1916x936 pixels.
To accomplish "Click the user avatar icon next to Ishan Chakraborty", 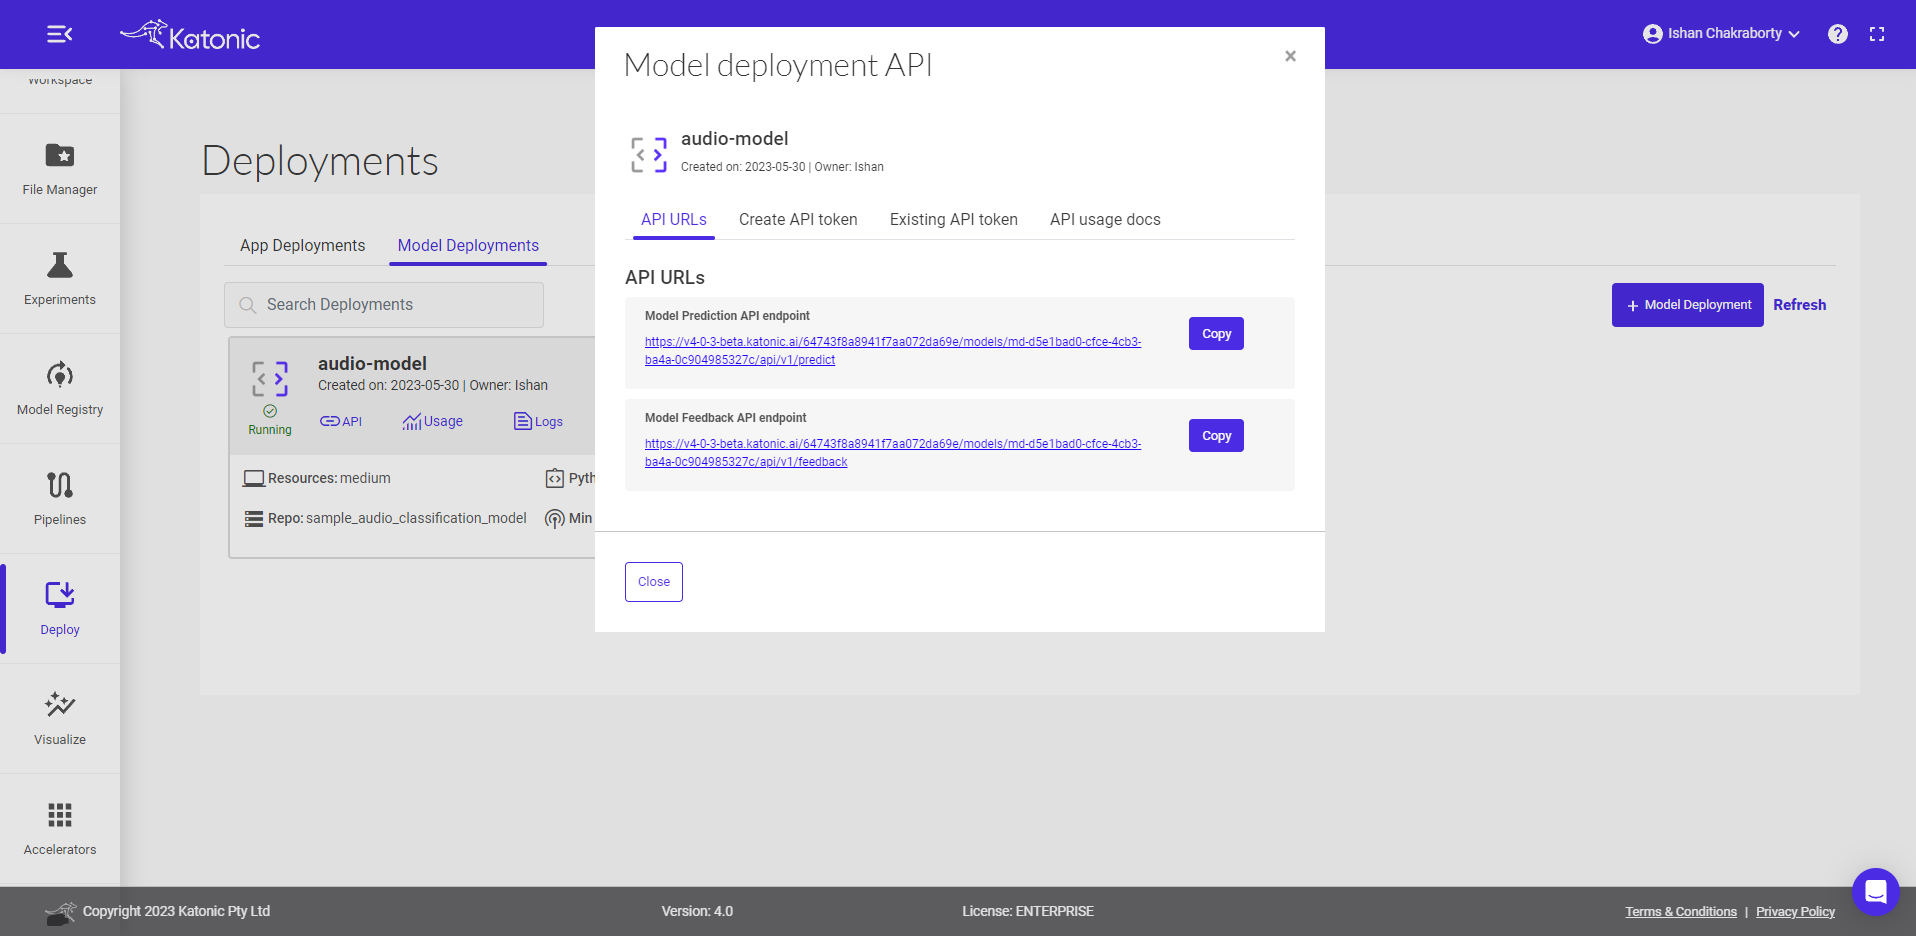I will 1652,34.
